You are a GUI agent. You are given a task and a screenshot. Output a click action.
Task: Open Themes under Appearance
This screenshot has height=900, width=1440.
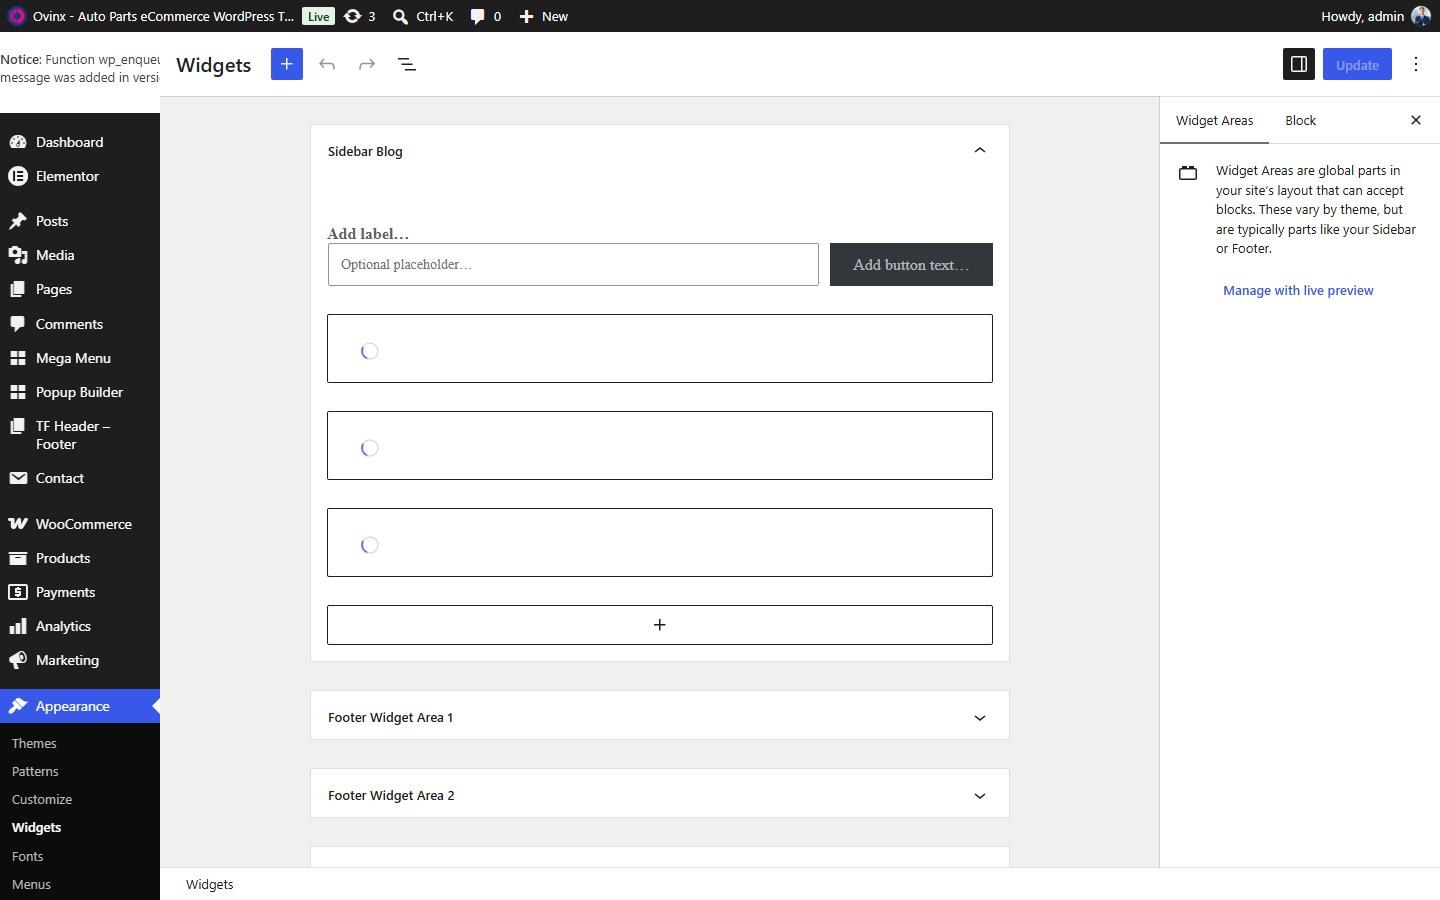pyautogui.click(x=34, y=743)
